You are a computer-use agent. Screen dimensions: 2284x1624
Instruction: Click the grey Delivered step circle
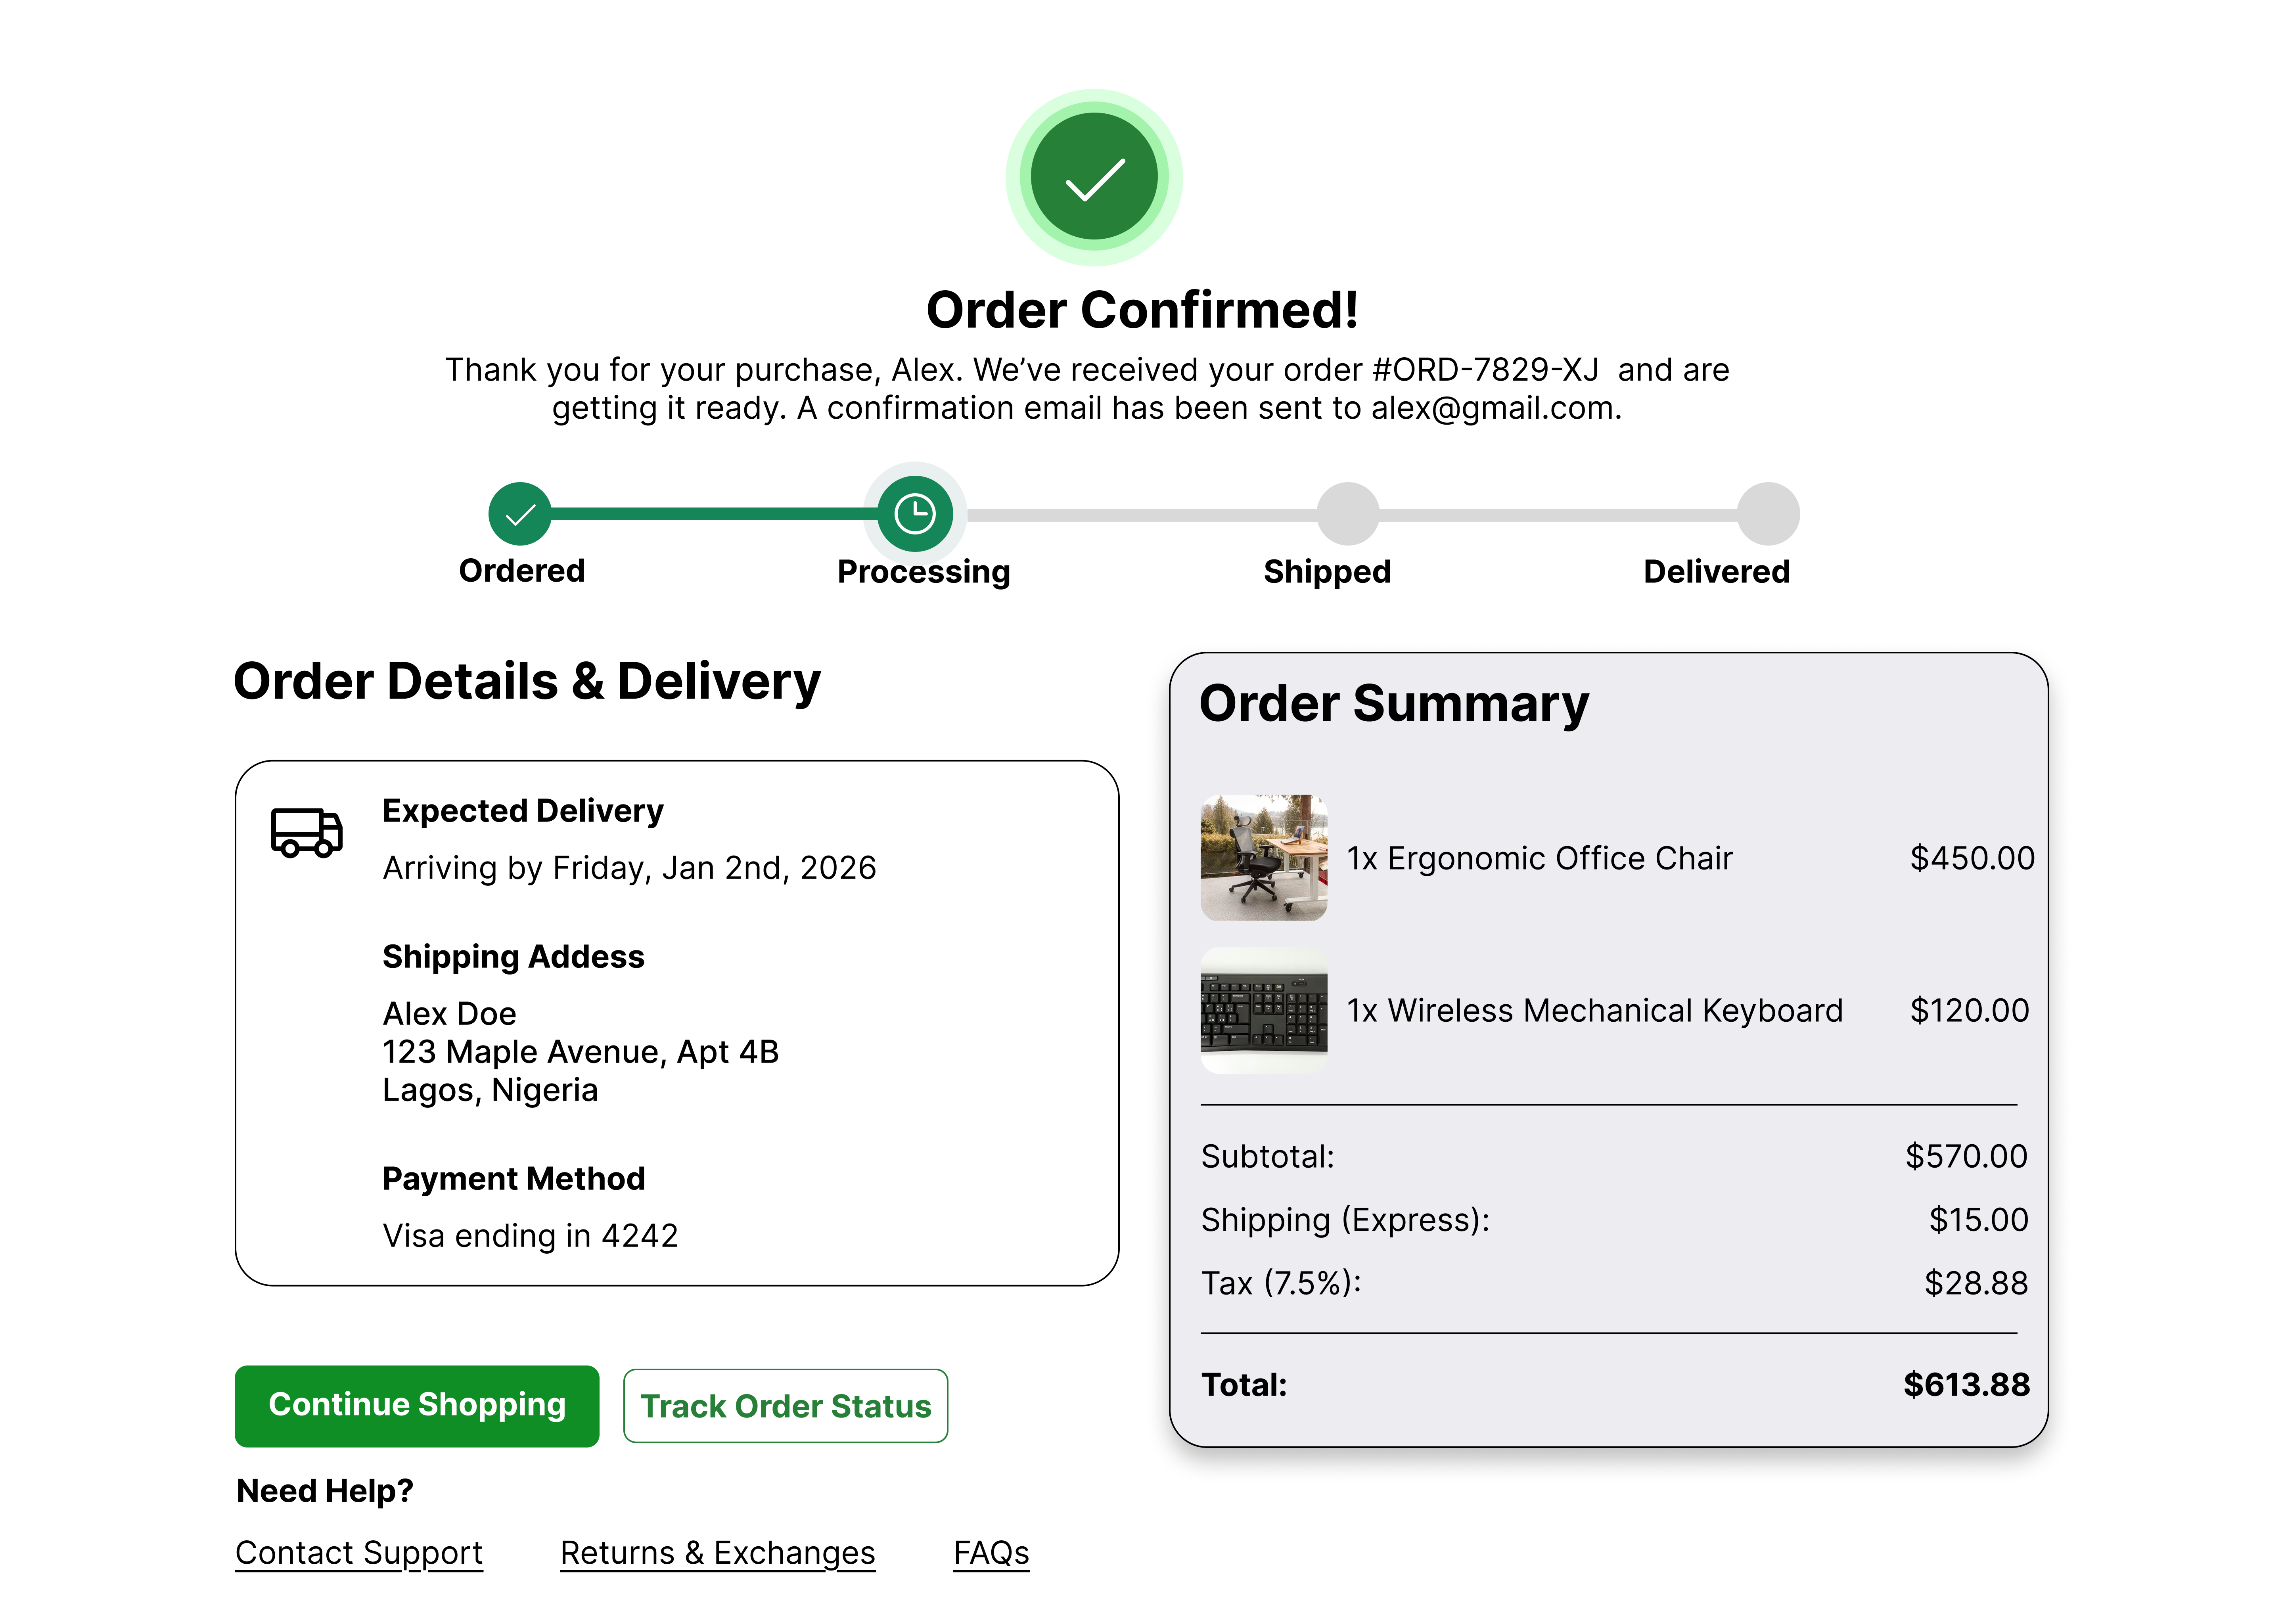pyautogui.click(x=1768, y=514)
